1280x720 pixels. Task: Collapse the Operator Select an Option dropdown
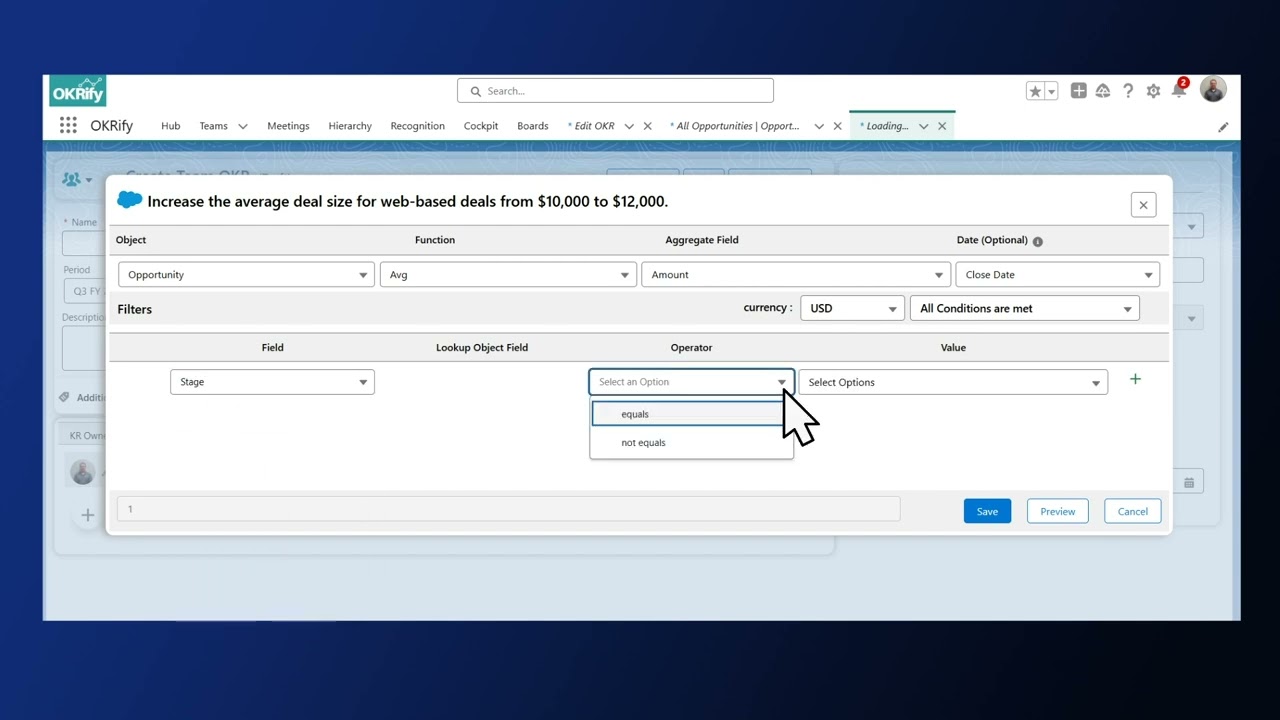point(691,382)
